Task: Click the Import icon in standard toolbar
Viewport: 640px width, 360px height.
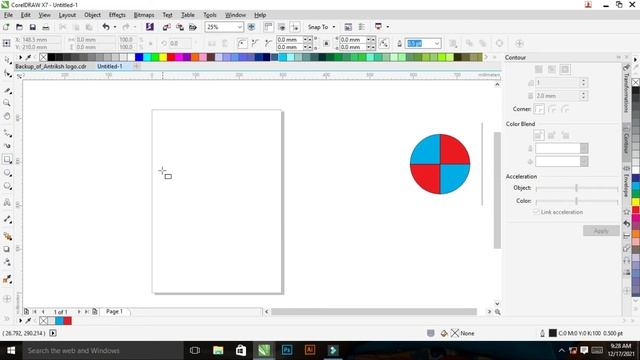Action: pos(167,27)
